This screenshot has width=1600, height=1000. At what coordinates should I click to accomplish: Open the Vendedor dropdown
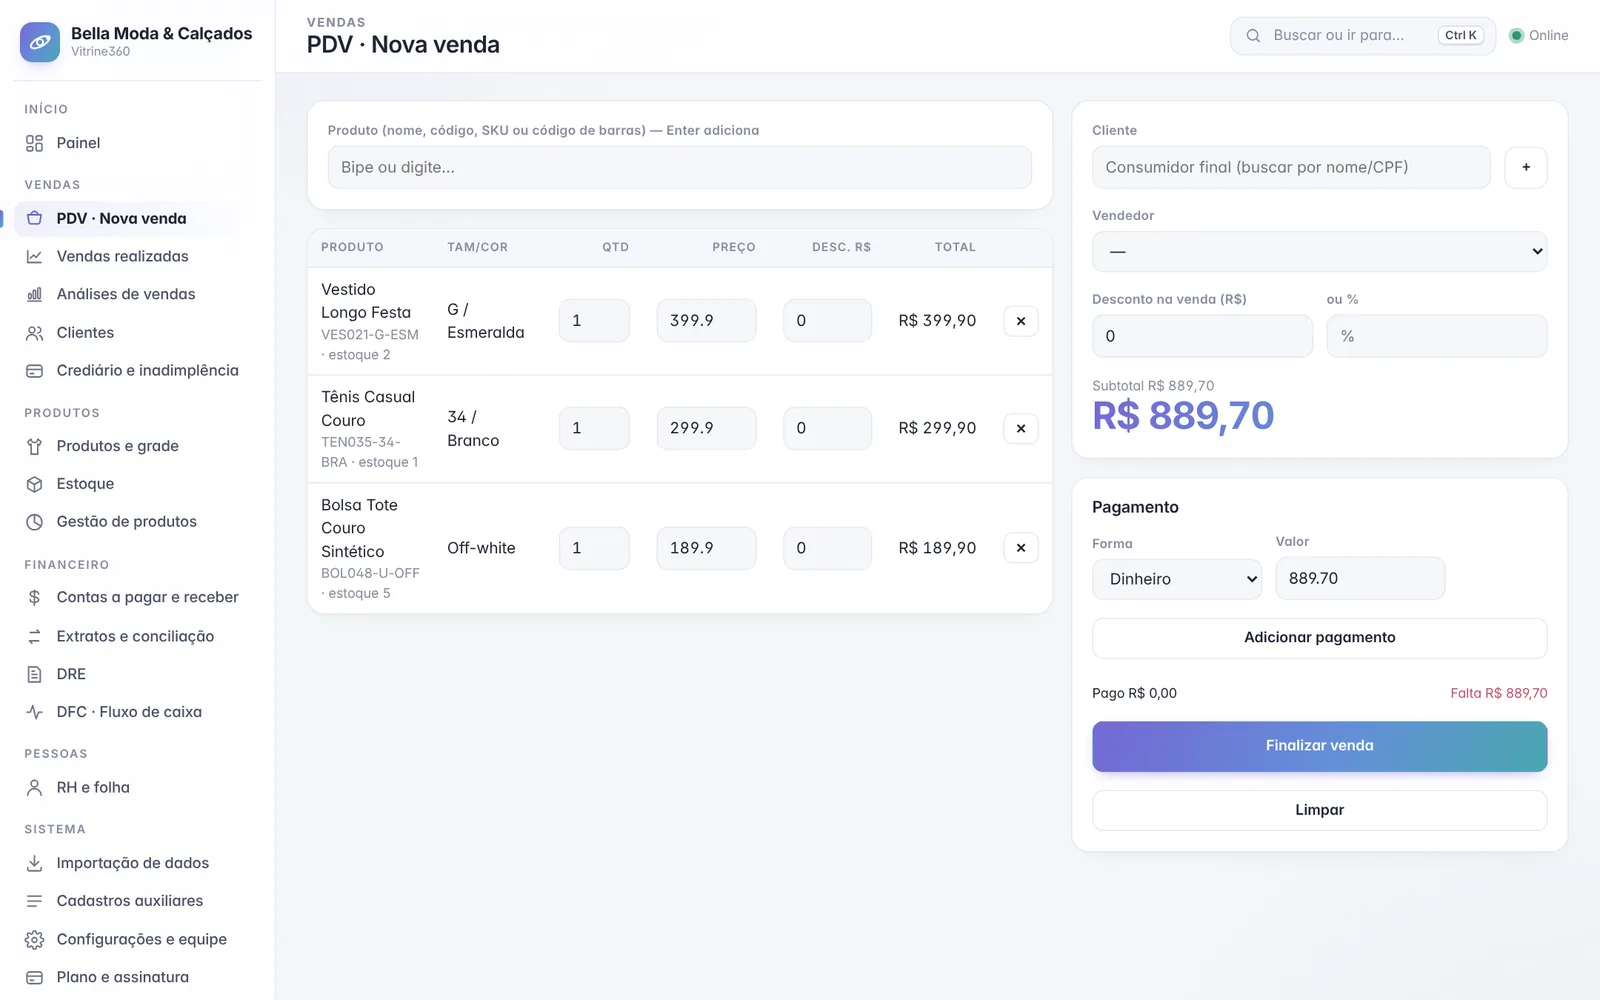(x=1319, y=251)
